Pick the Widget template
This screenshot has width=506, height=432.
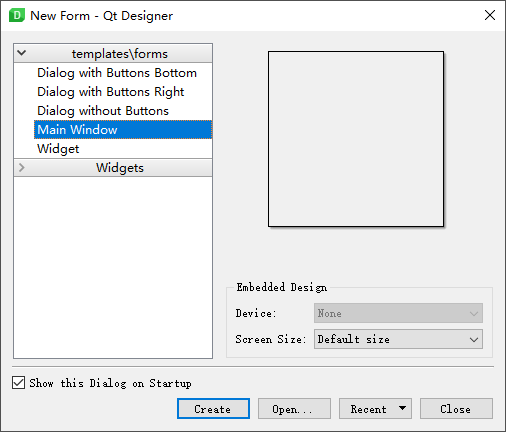pyautogui.click(x=58, y=149)
